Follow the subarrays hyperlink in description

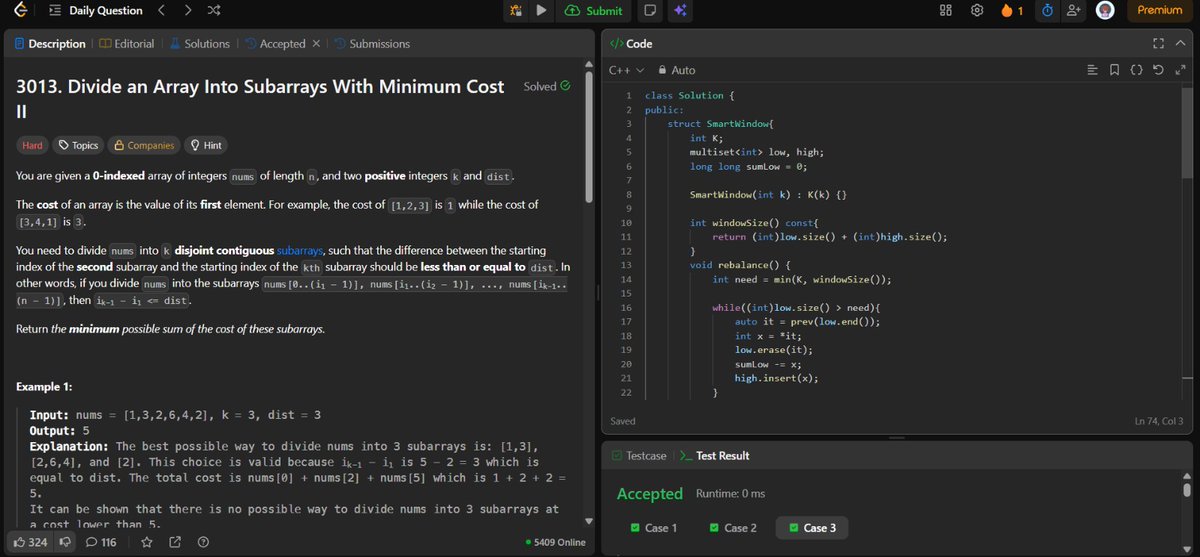pos(302,249)
